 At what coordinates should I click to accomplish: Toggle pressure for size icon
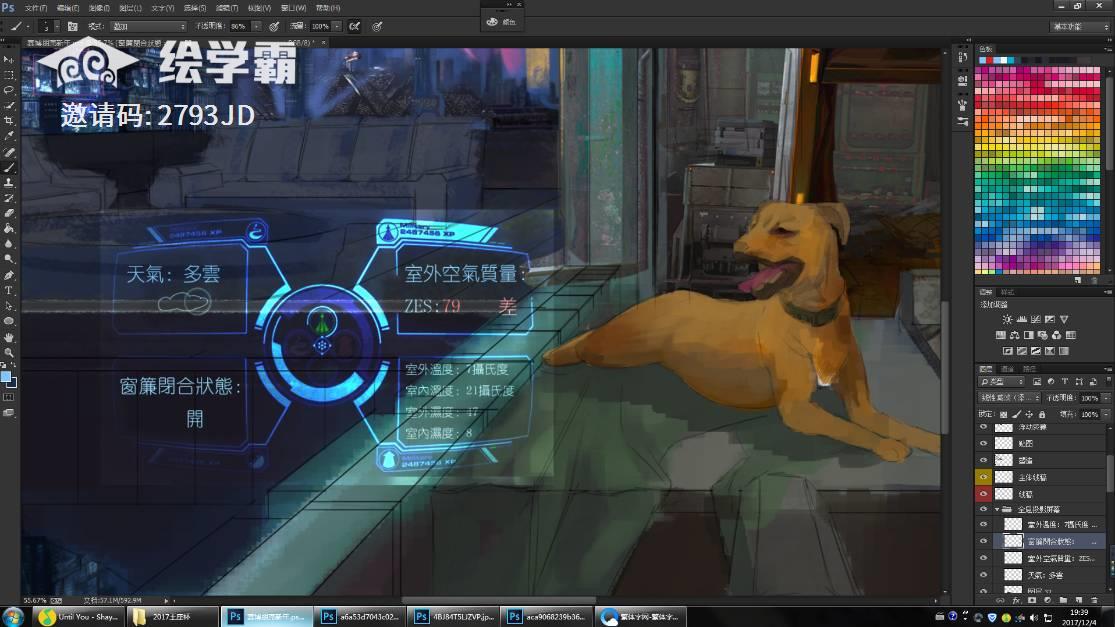pyautogui.click(x=378, y=26)
